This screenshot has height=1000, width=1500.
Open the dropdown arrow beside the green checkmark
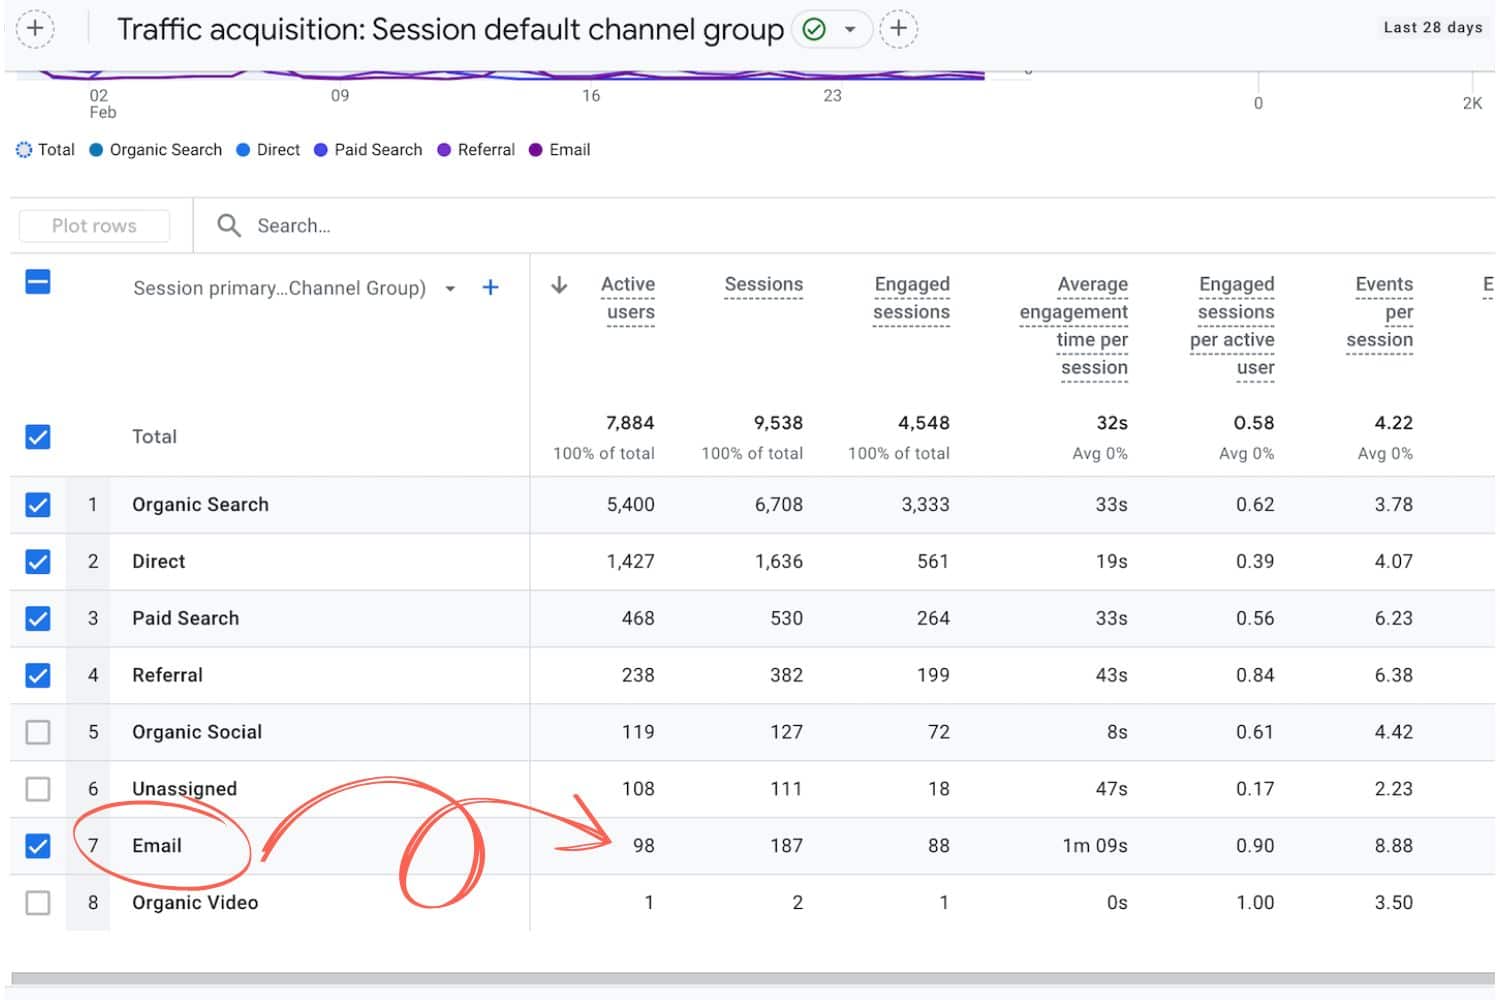pos(850,29)
